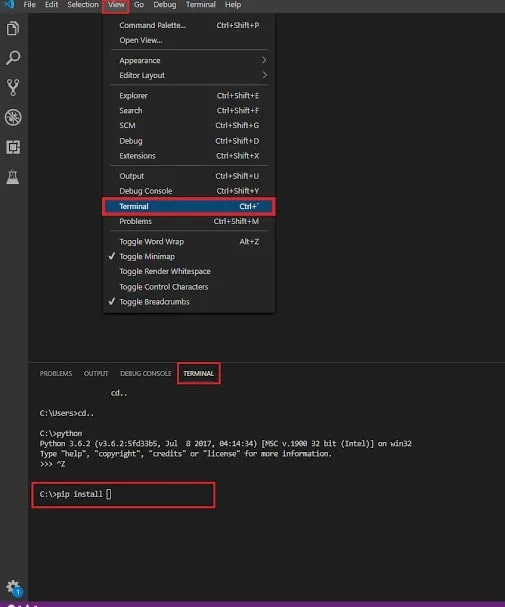Toggle Control Characters option
Image resolution: width=505 pixels, height=607 pixels.
point(189,287)
